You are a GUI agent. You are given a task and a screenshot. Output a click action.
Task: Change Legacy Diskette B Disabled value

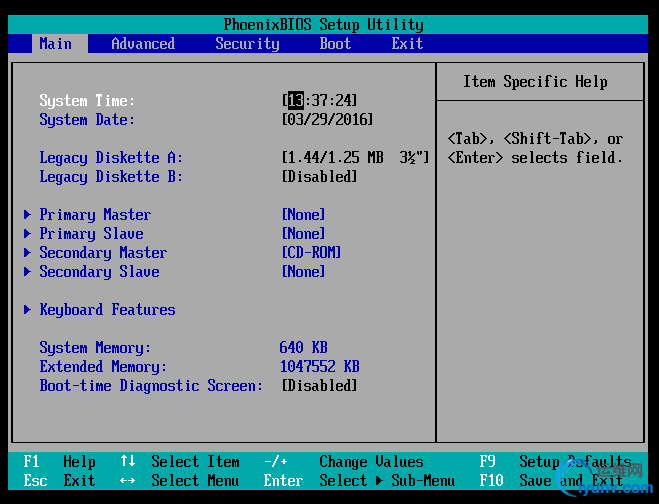click(319, 177)
